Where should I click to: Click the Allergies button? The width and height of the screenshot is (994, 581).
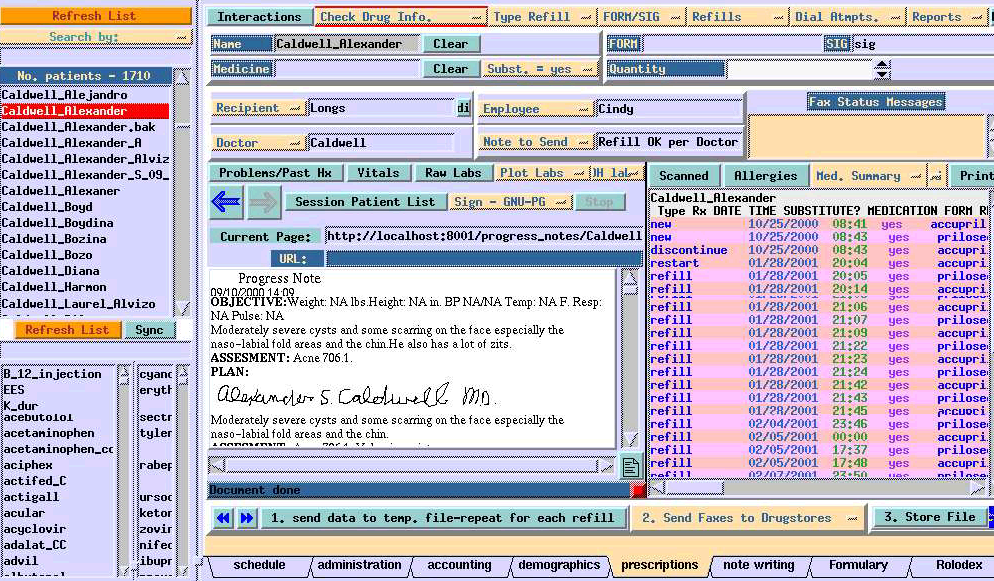[765, 176]
